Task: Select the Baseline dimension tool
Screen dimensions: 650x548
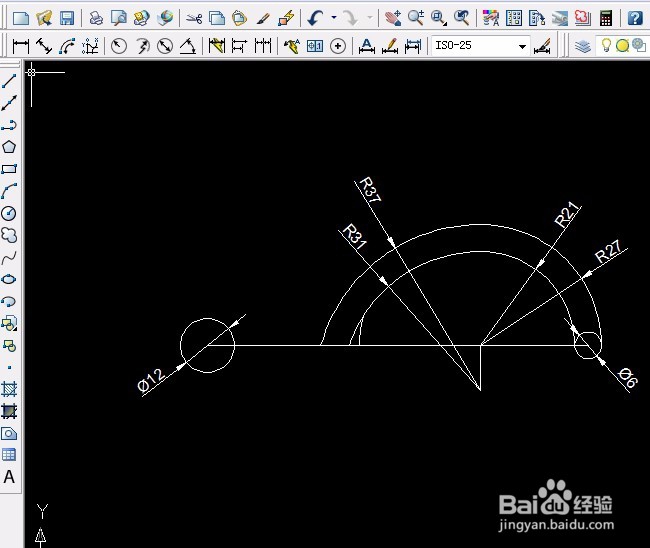Action: pos(240,46)
